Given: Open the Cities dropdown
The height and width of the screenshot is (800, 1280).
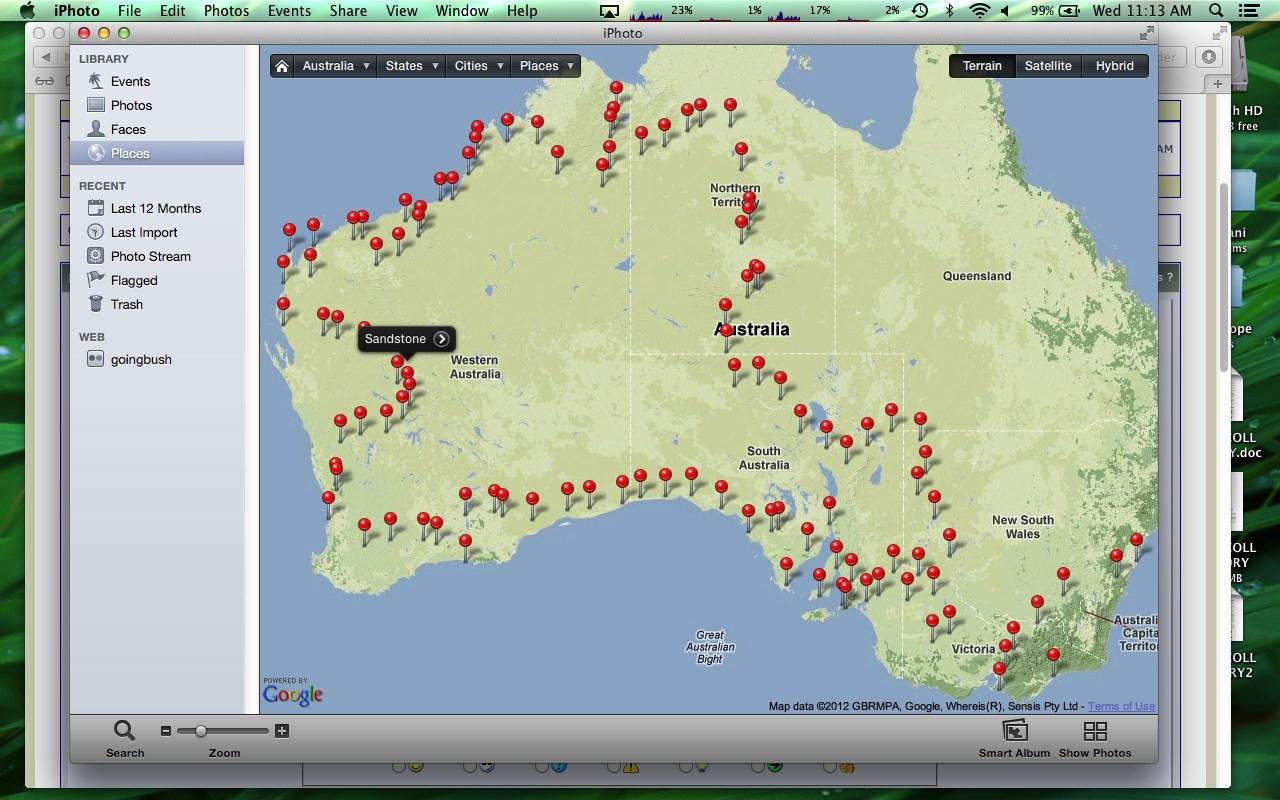Looking at the screenshot, I should (478, 66).
